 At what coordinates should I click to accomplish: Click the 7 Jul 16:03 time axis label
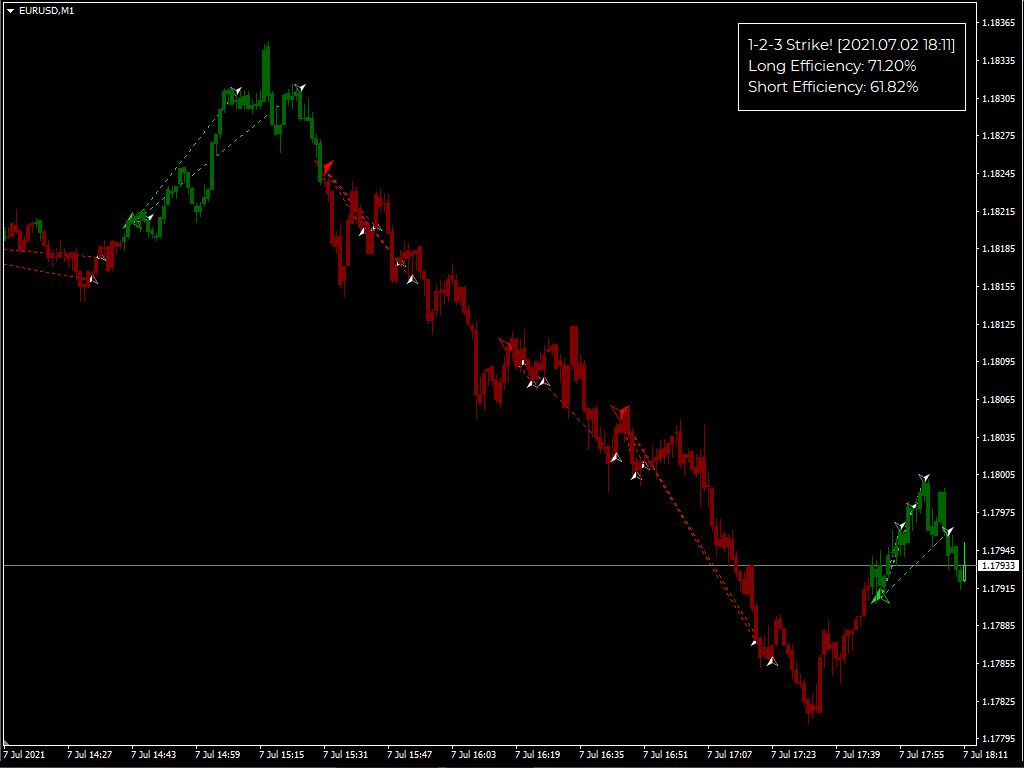coord(473,754)
